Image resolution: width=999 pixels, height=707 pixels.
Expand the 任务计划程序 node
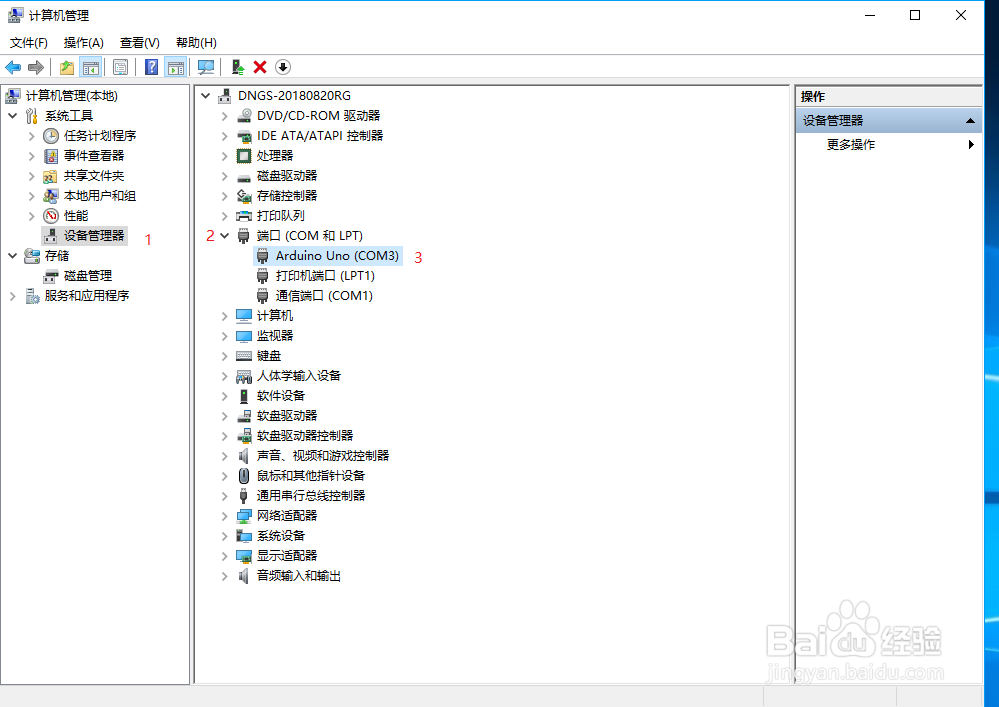[31, 136]
